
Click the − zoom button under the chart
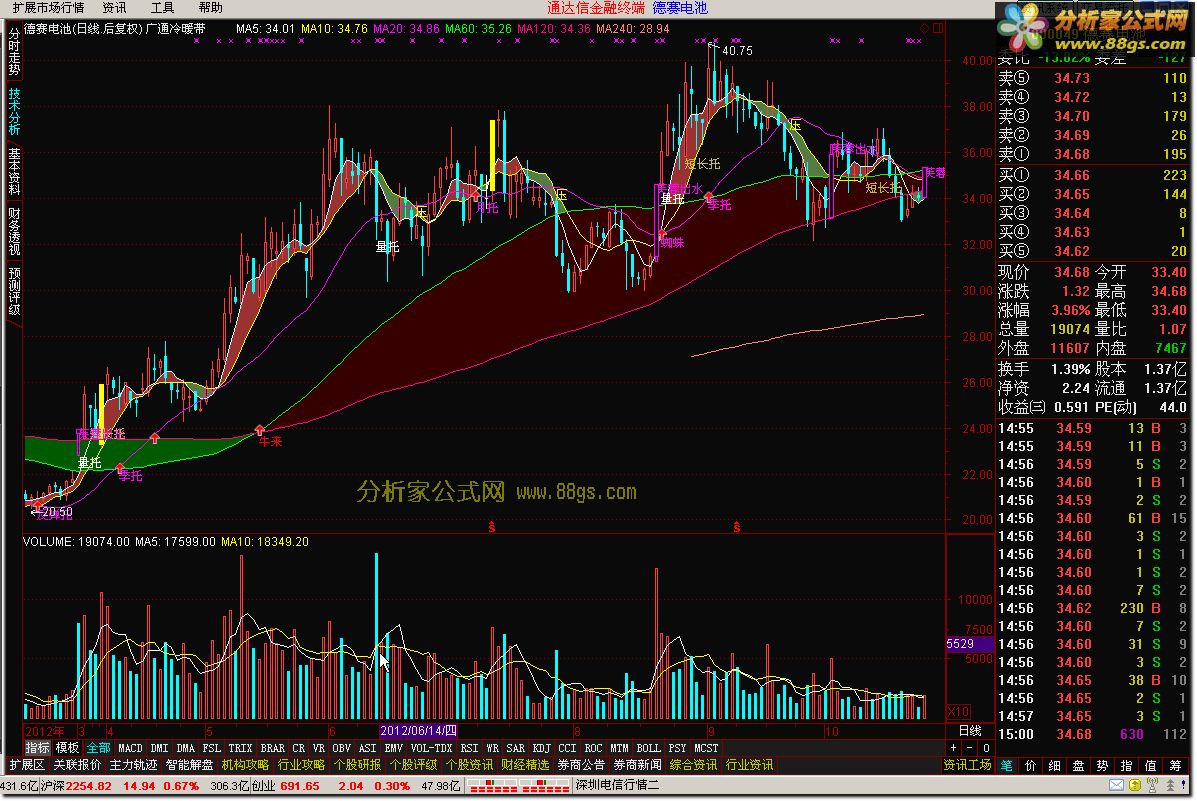click(970, 748)
